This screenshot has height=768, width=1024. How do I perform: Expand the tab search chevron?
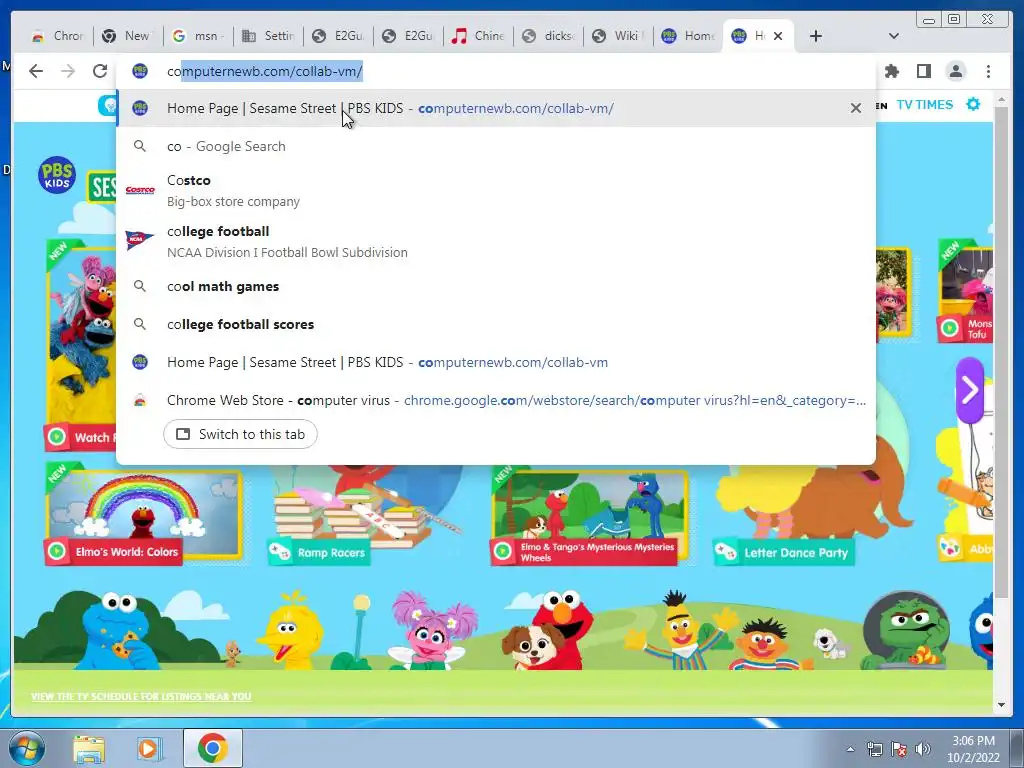coord(894,36)
